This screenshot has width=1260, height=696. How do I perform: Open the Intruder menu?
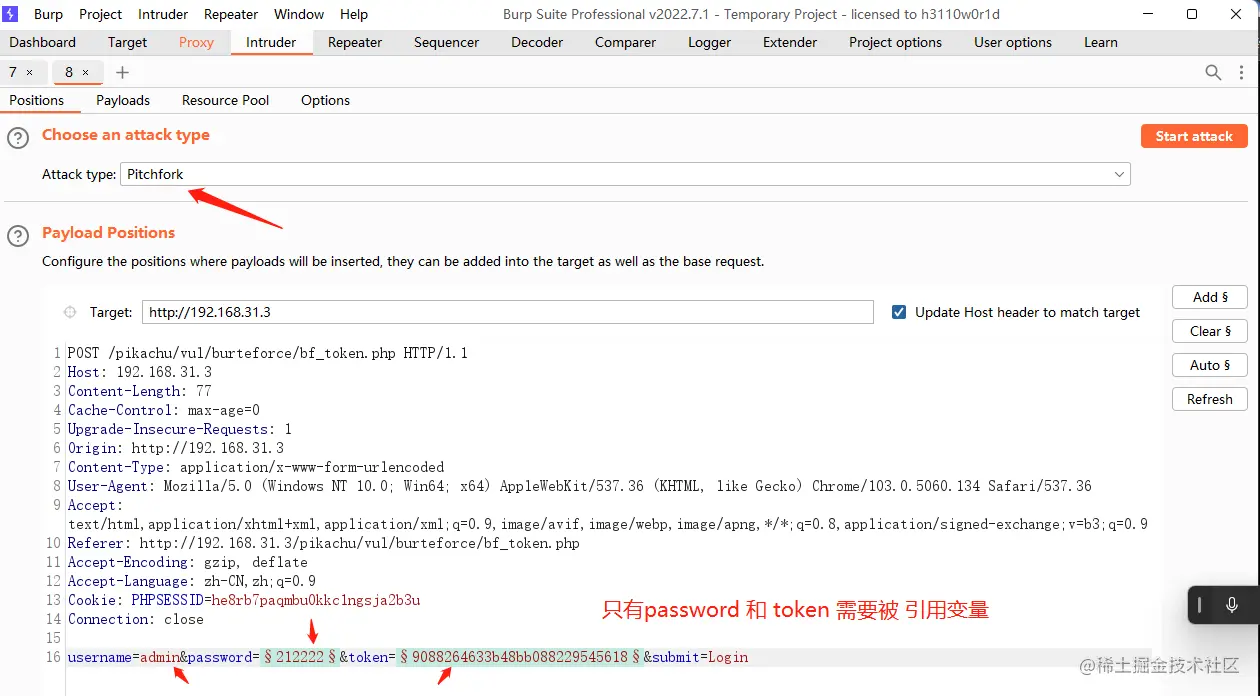(163, 14)
